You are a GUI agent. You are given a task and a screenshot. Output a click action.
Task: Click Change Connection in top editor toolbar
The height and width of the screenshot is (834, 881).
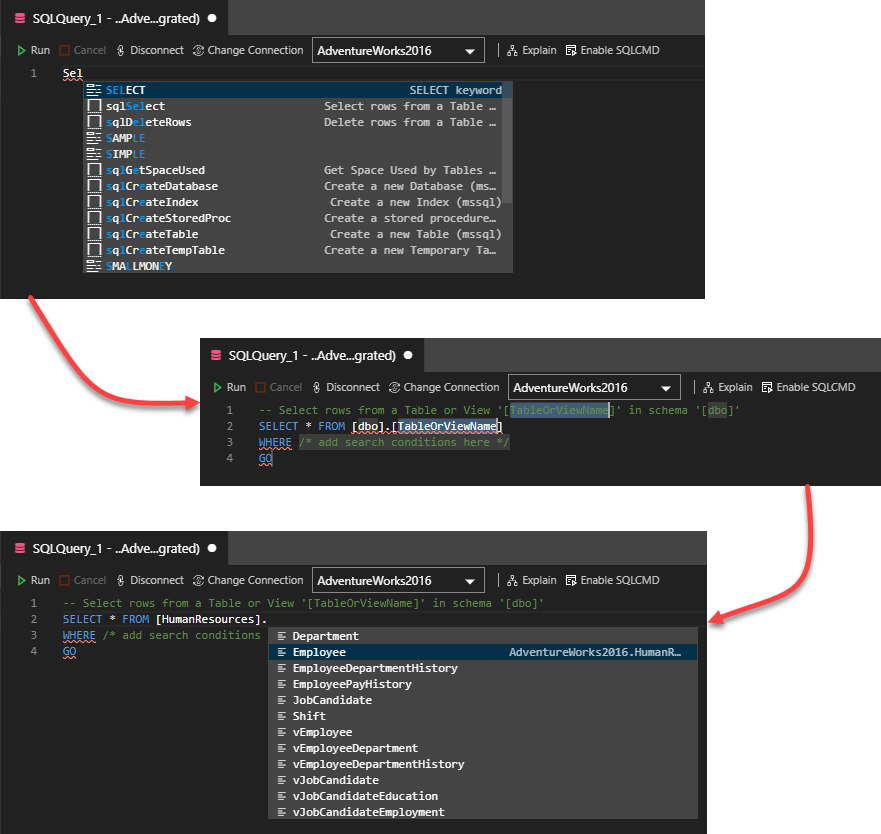click(x=248, y=51)
